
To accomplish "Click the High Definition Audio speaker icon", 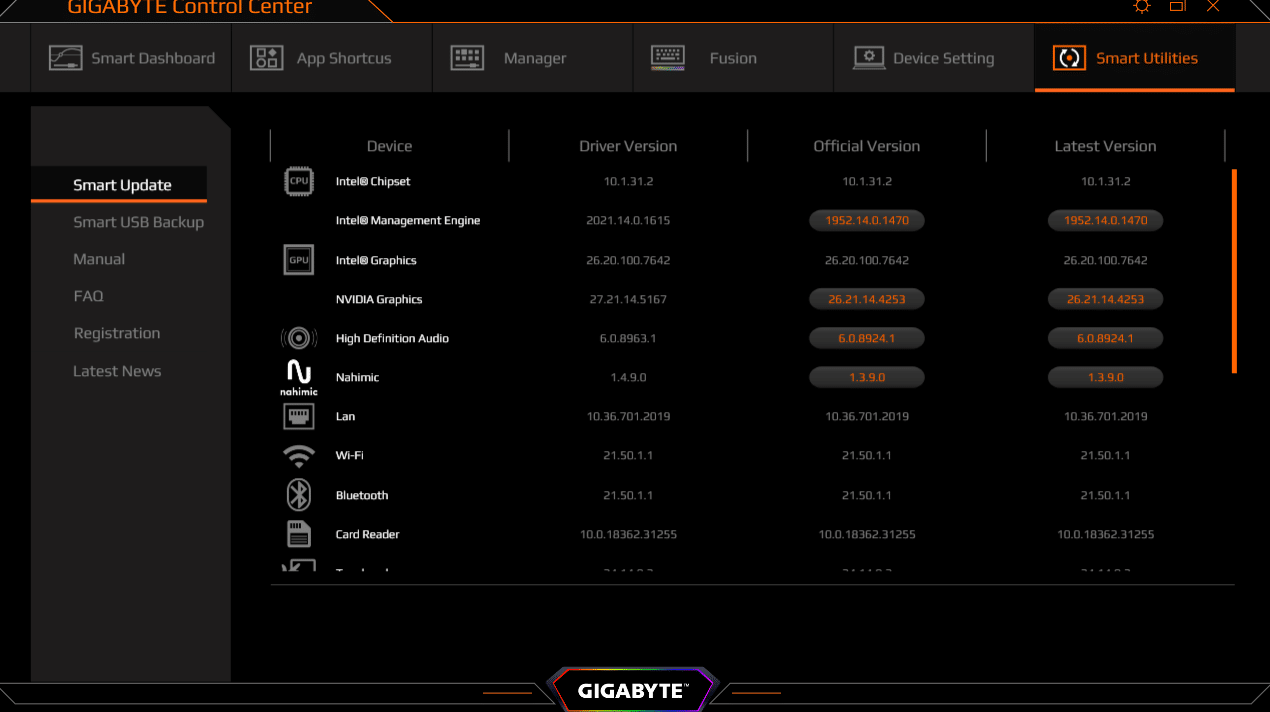I will tap(299, 338).
